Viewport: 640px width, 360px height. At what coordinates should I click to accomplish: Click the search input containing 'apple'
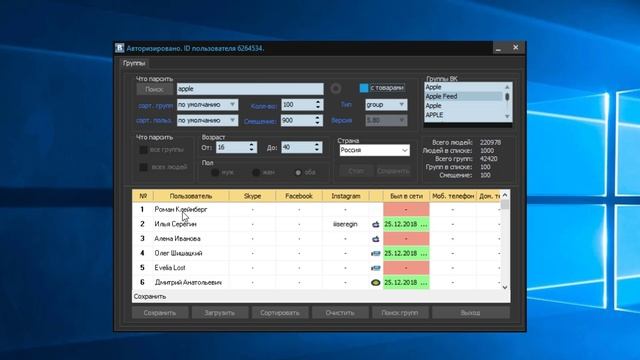click(x=250, y=89)
